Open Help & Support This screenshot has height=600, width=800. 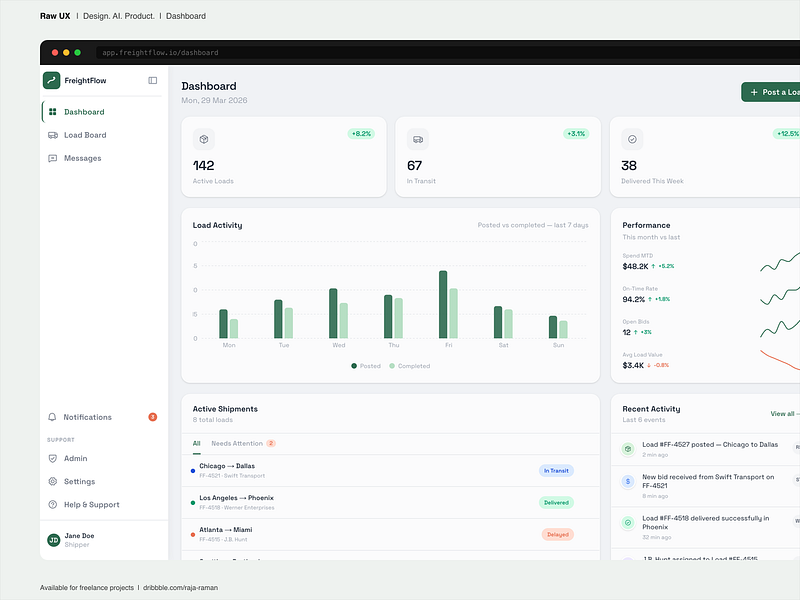point(102,505)
